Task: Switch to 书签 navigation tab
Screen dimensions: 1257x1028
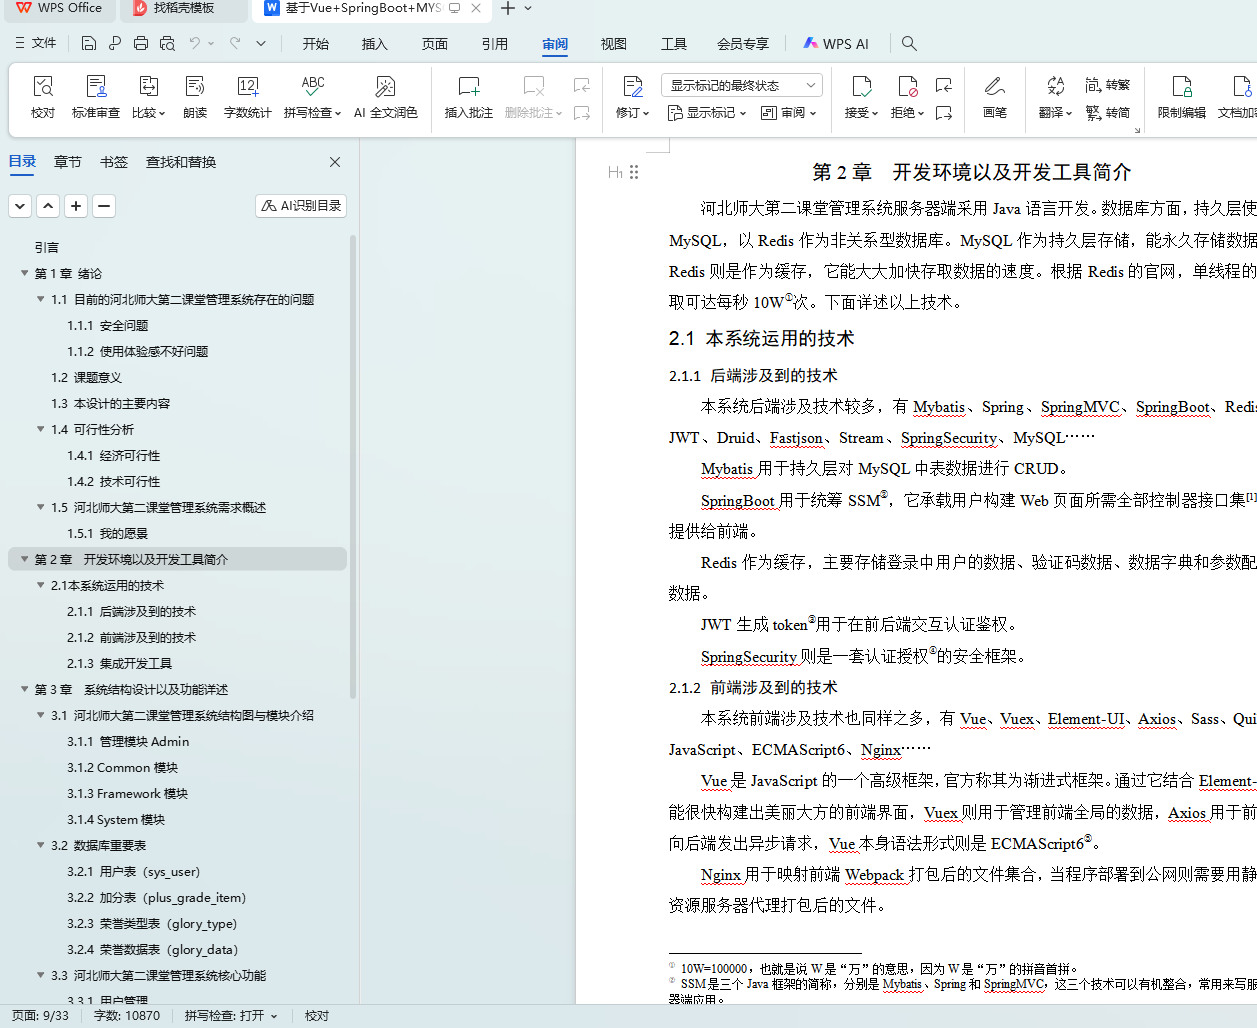Action: 114,162
